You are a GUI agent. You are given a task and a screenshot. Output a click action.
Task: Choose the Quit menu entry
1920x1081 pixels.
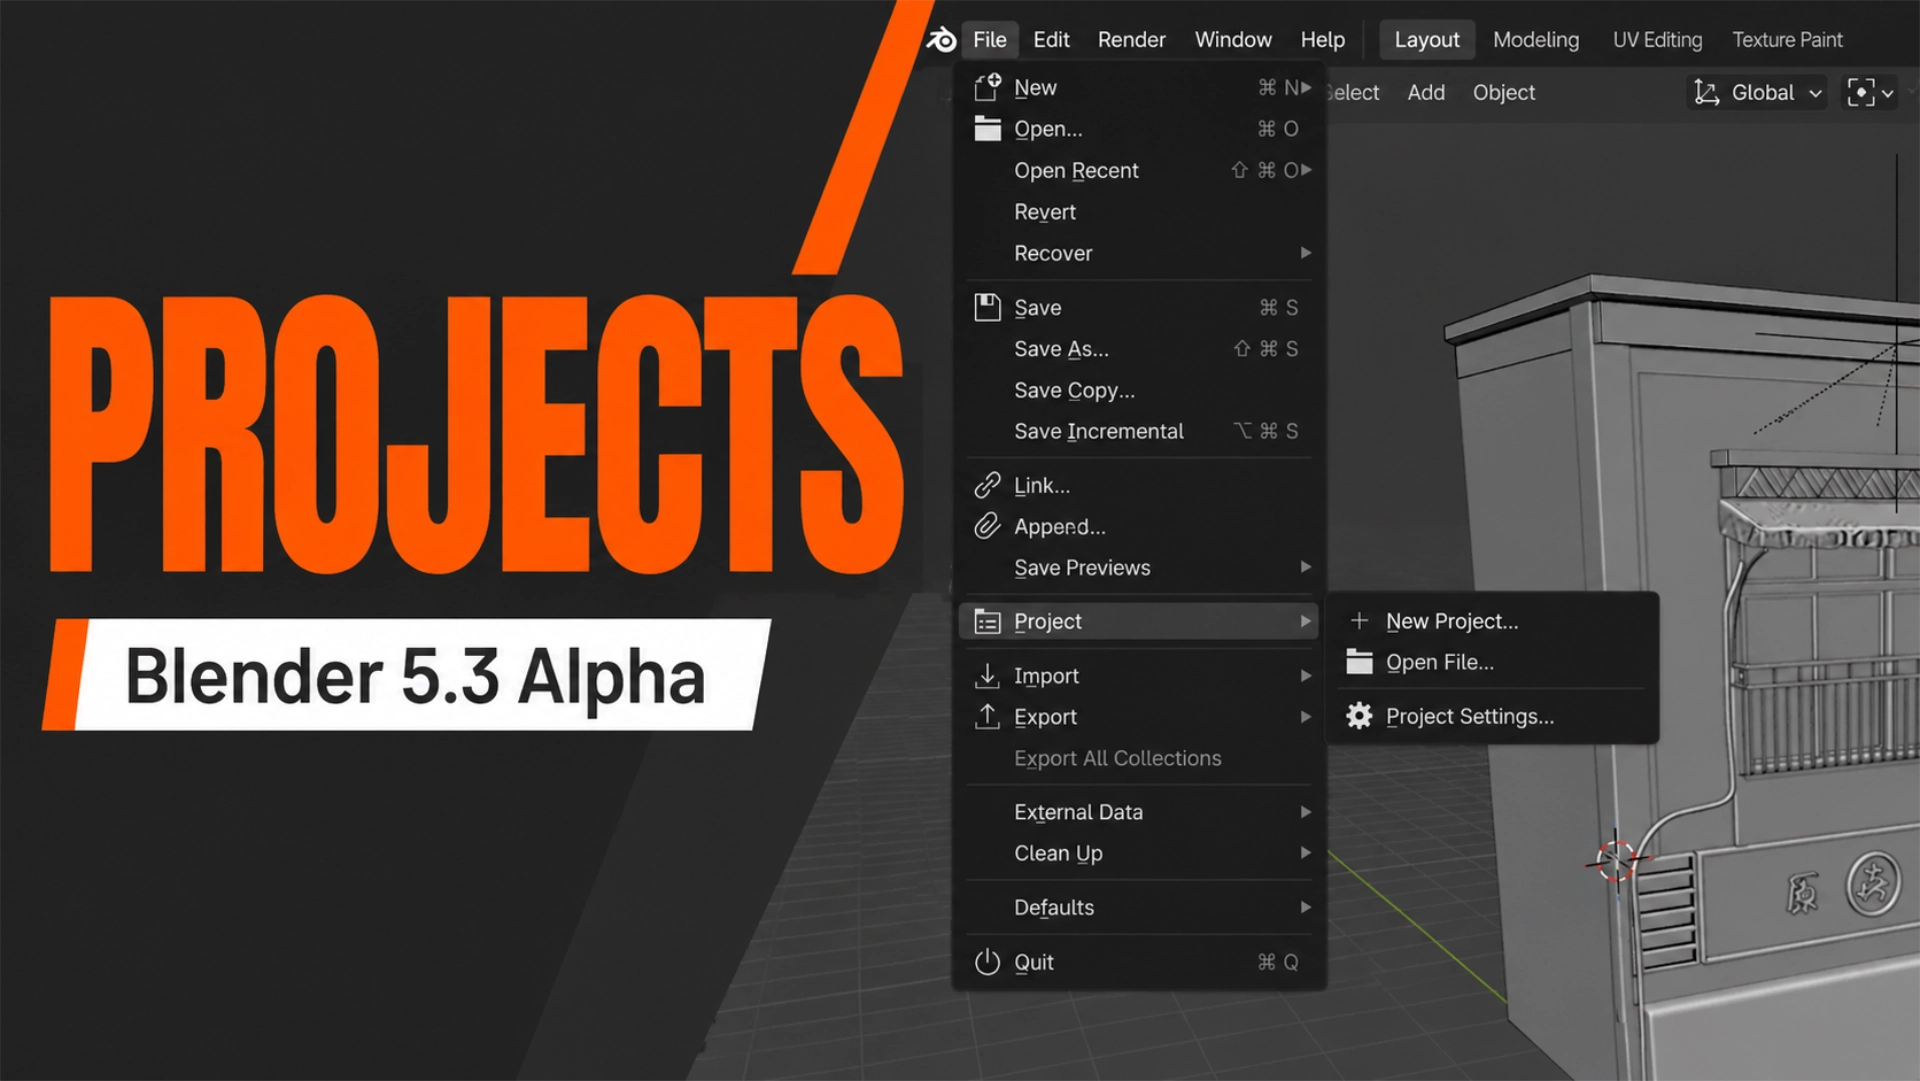pyautogui.click(x=1139, y=962)
